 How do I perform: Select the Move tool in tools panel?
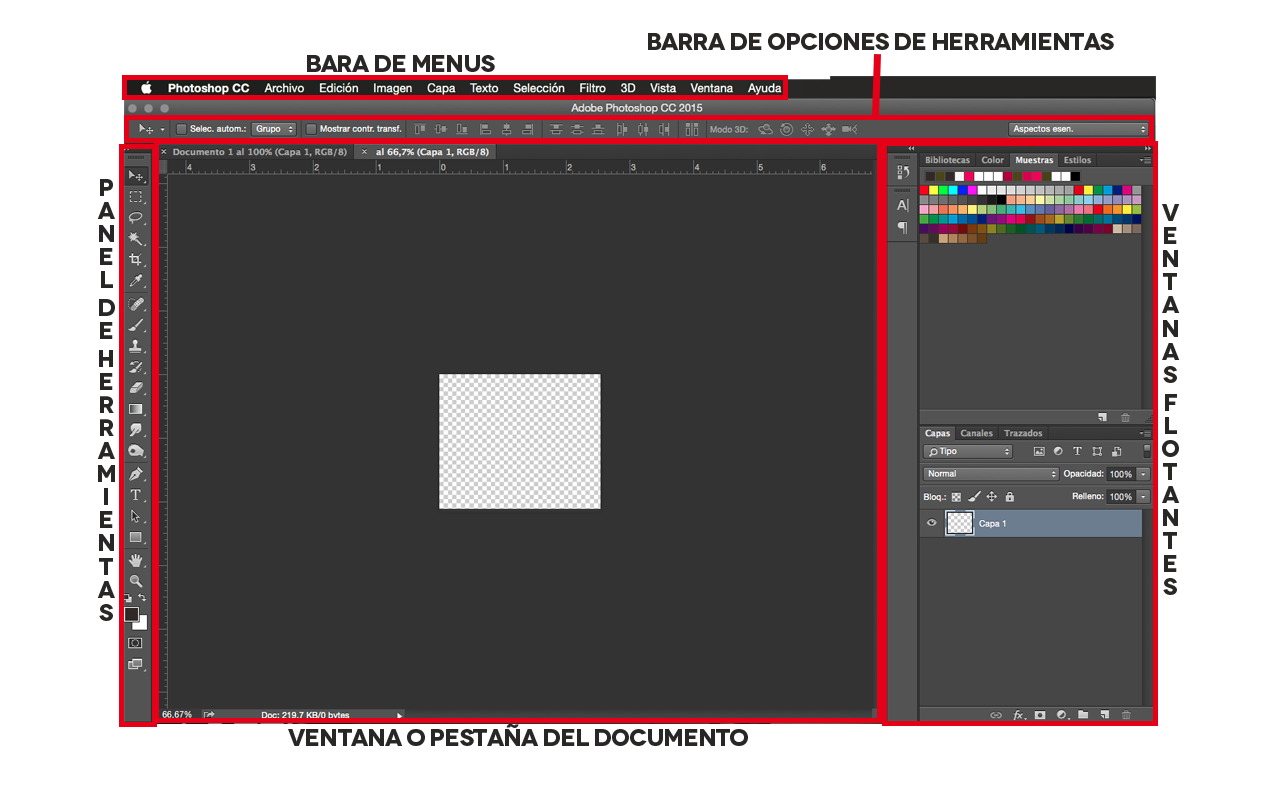pos(136,176)
